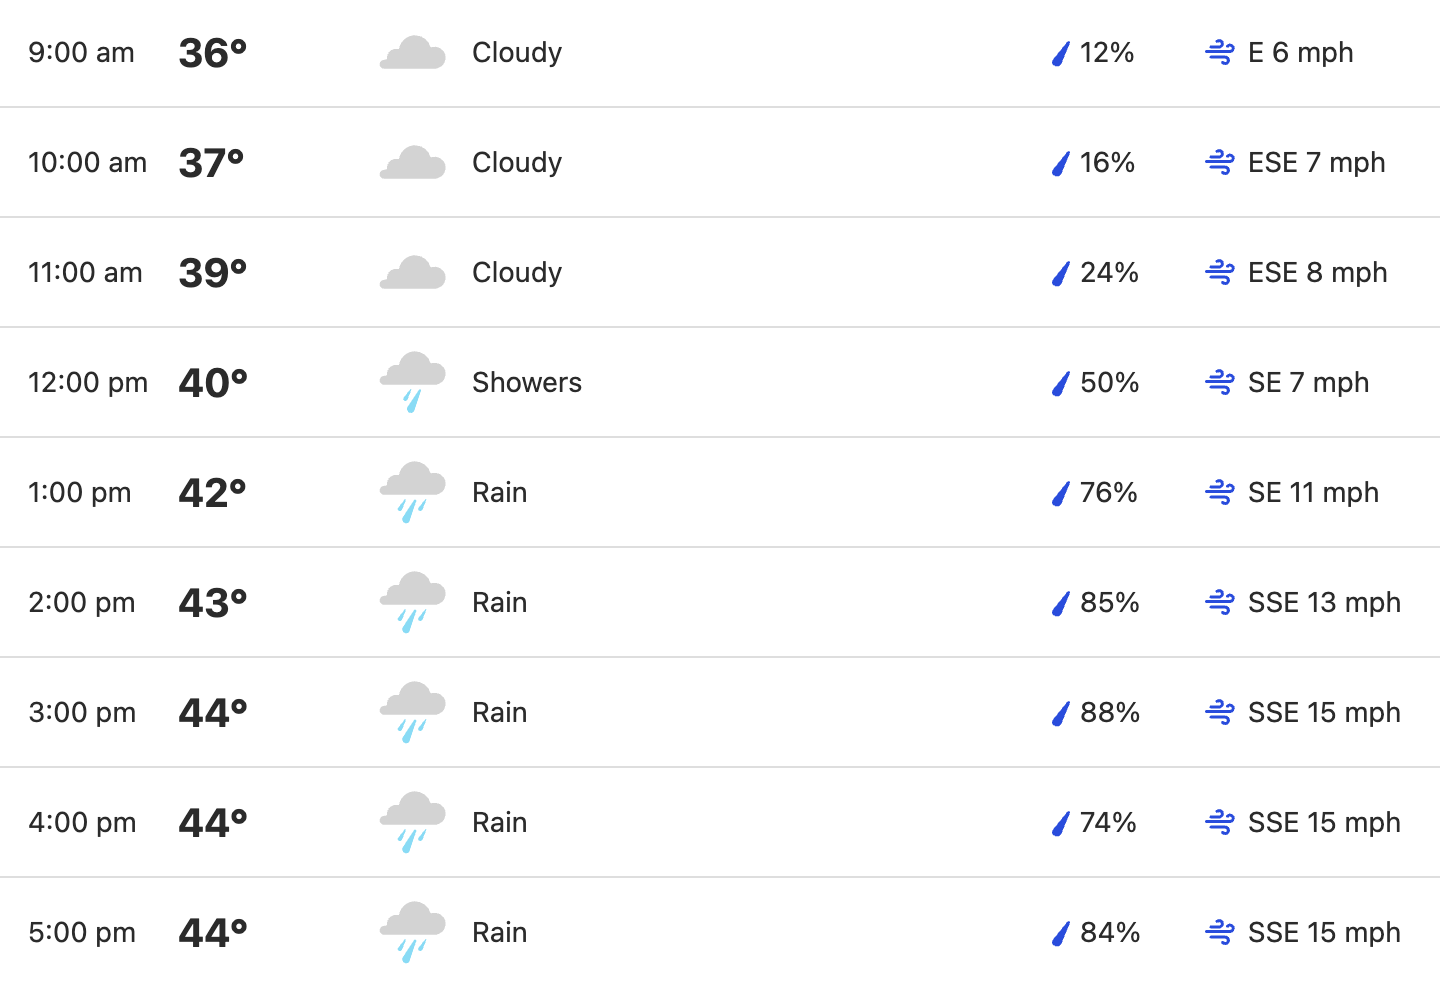Screen dimensions: 1440x984
Task: Select the 10:00 am time label
Action: pos(88,163)
